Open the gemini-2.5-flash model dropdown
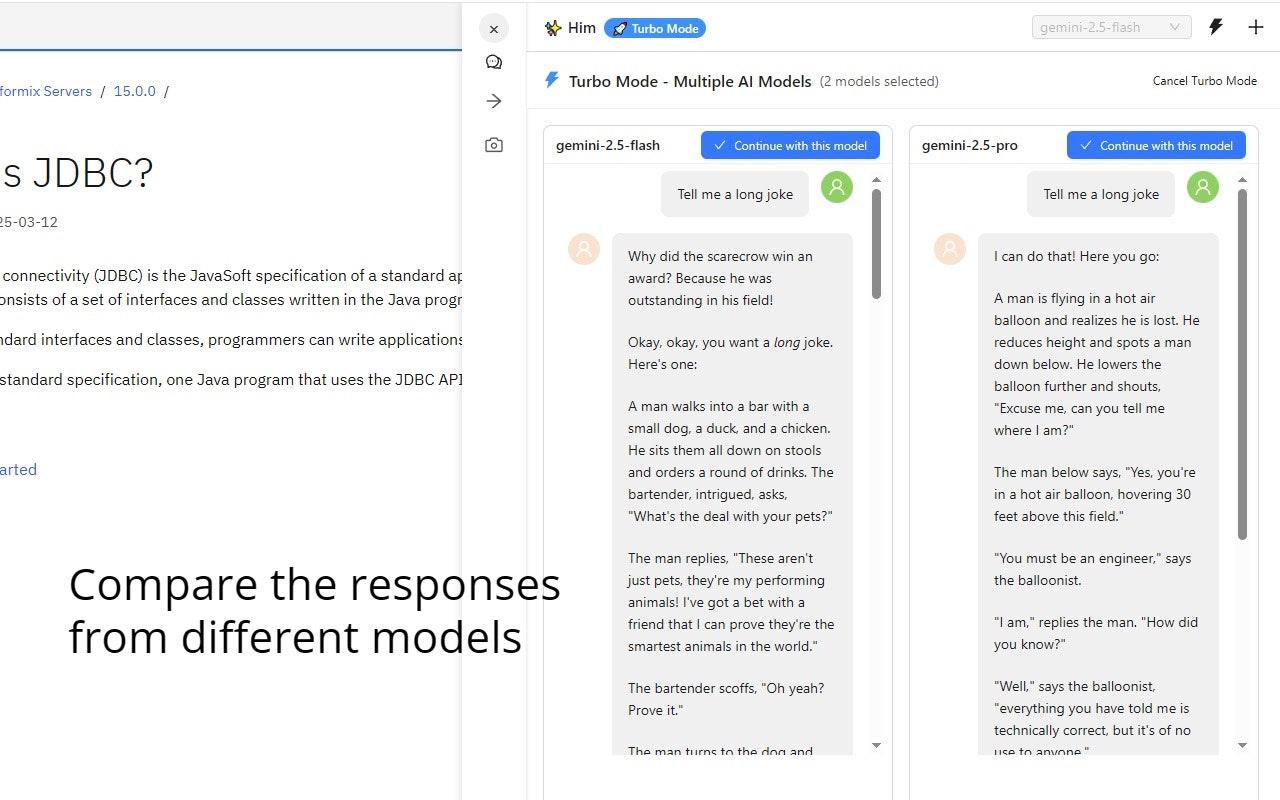This screenshot has width=1280, height=800. pos(1111,27)
